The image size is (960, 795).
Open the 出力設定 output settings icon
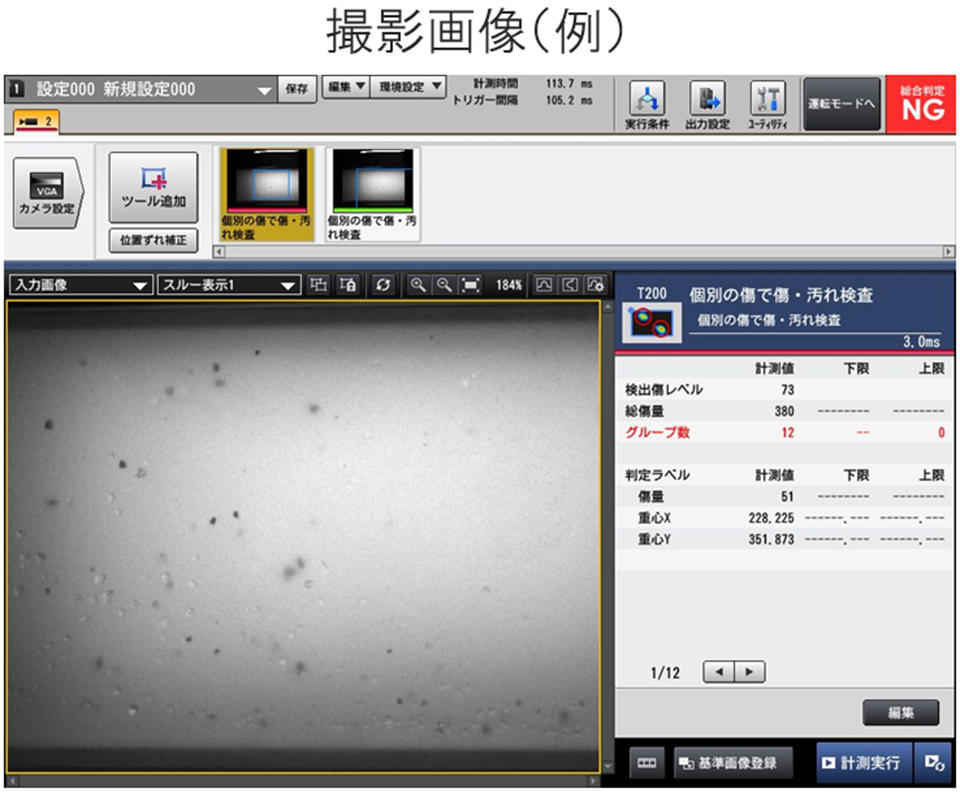707,105
